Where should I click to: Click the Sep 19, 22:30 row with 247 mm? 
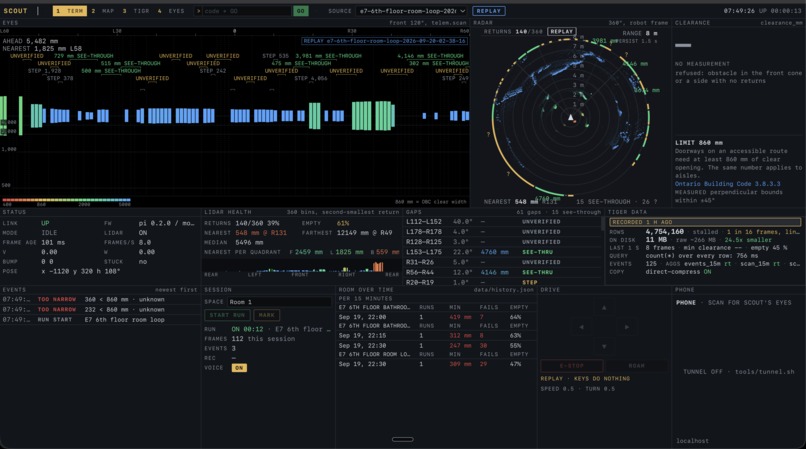[436, 346]
